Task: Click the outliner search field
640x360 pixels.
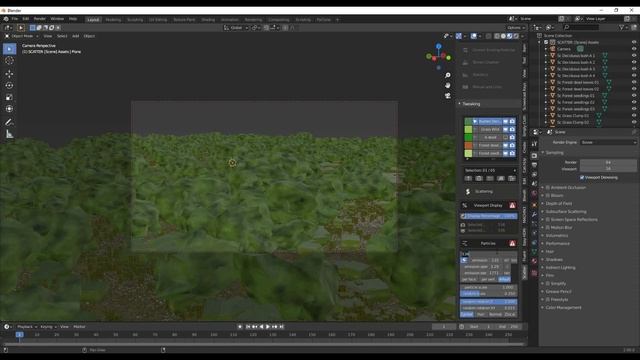Action: point(581,27)
